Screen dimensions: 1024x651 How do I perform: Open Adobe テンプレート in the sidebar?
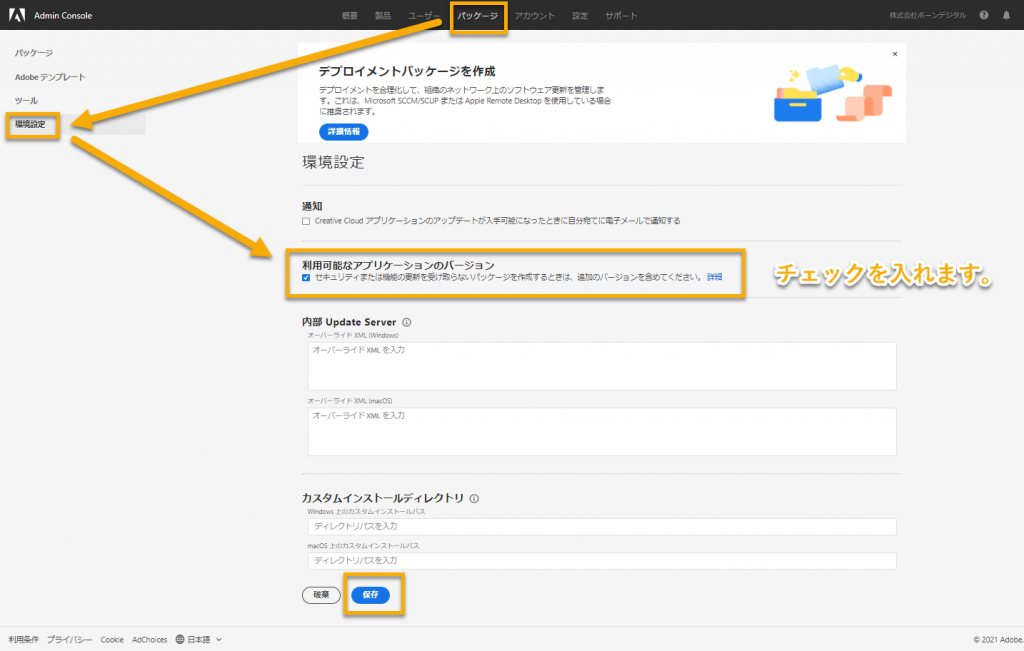(50, 77)
